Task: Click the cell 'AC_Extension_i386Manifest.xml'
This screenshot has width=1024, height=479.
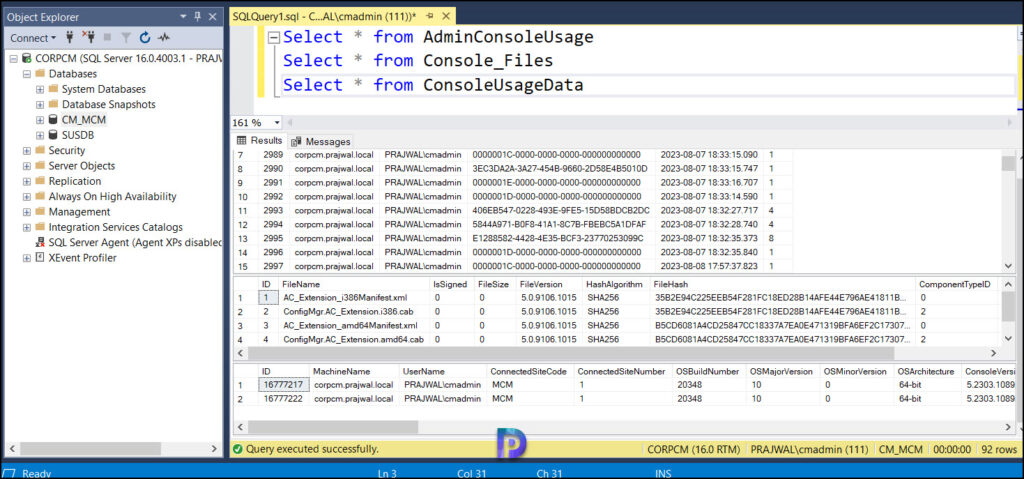Action: (353, 297)
